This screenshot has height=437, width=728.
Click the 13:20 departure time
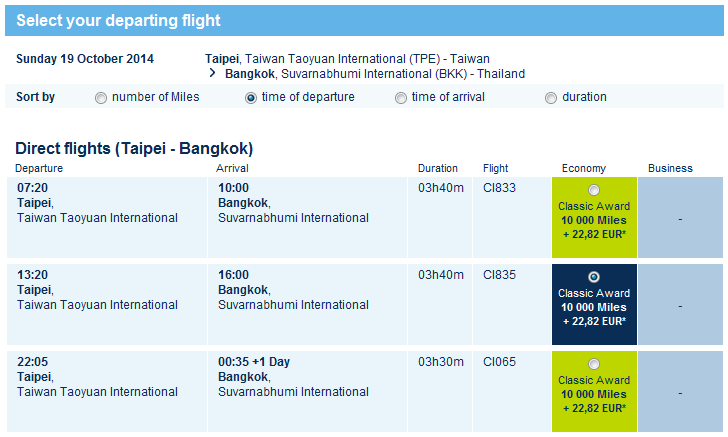(x=34, y=275)
